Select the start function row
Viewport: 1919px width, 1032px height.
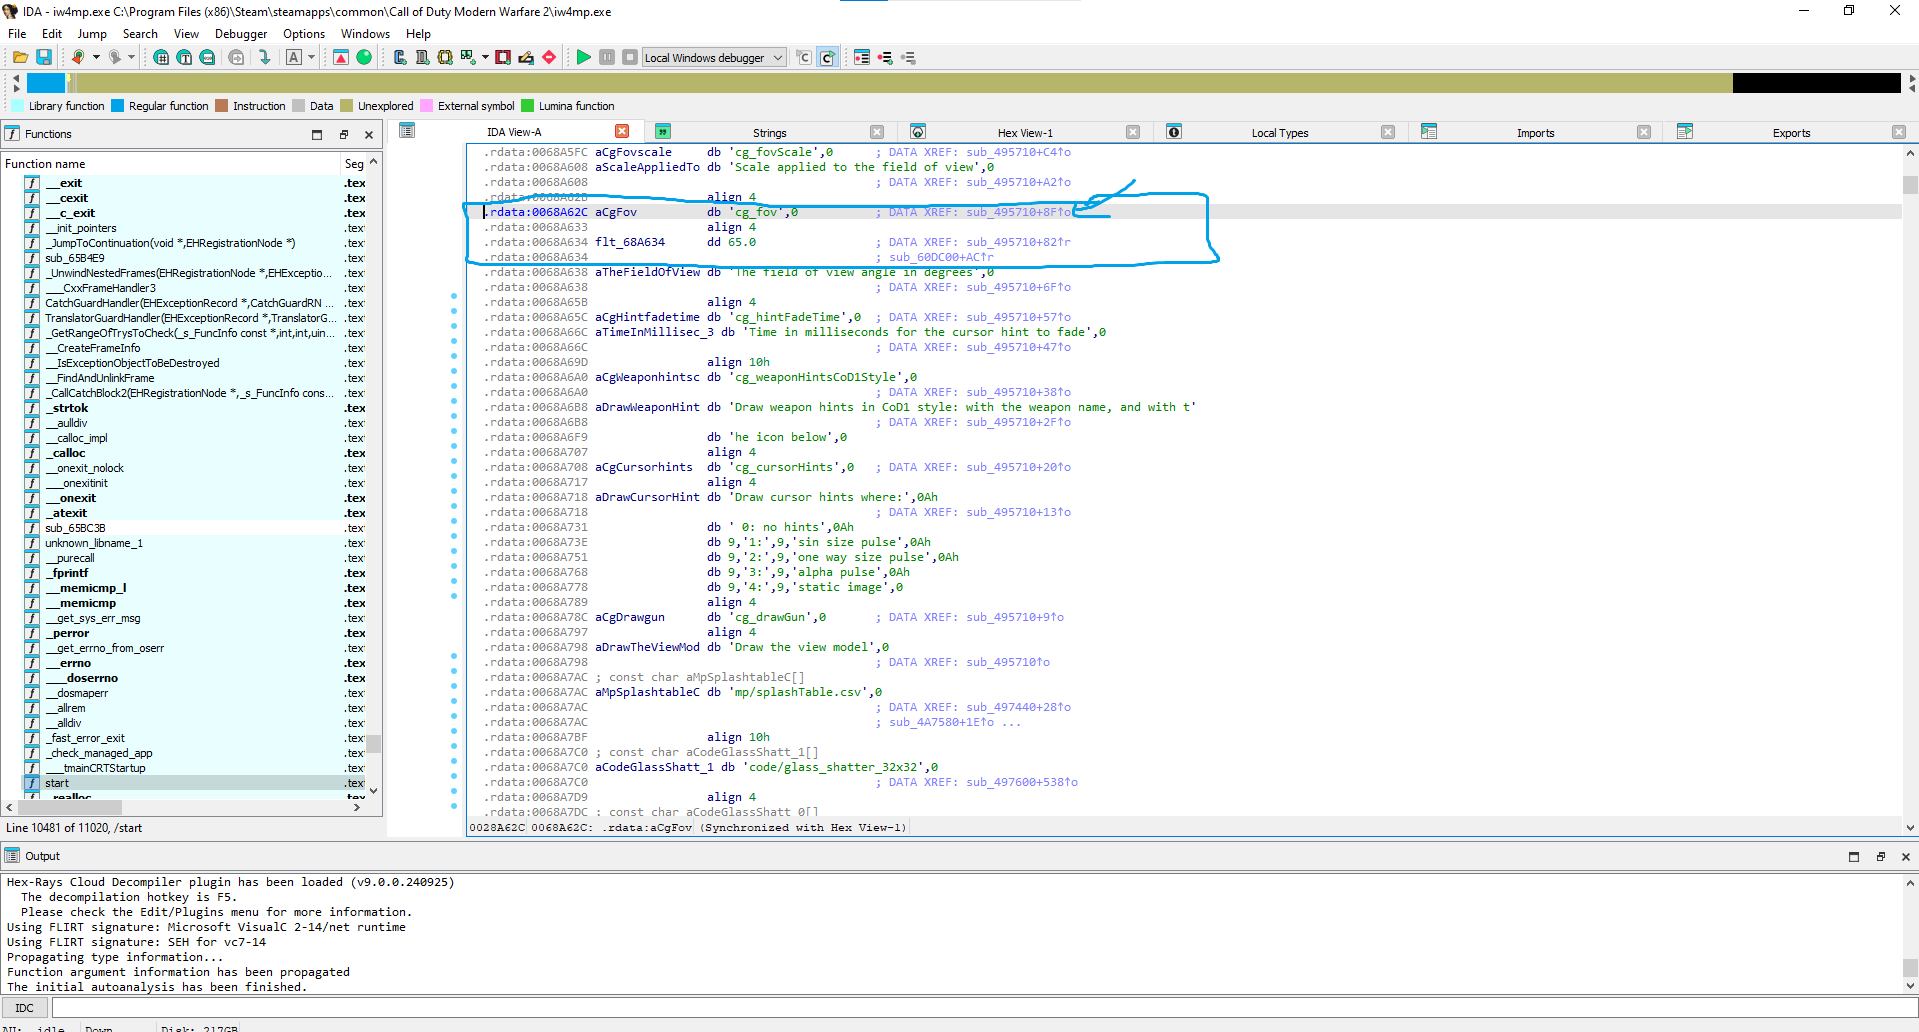(192, 783)
